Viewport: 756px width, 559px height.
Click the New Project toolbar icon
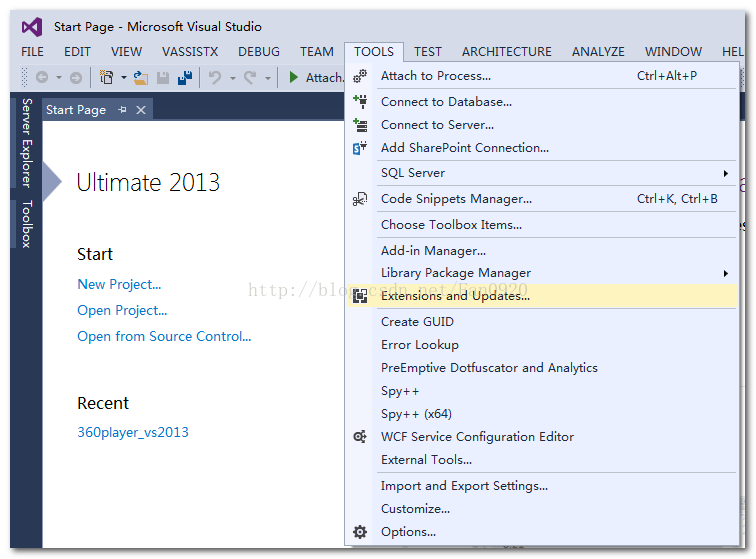(x=106, y=77)
